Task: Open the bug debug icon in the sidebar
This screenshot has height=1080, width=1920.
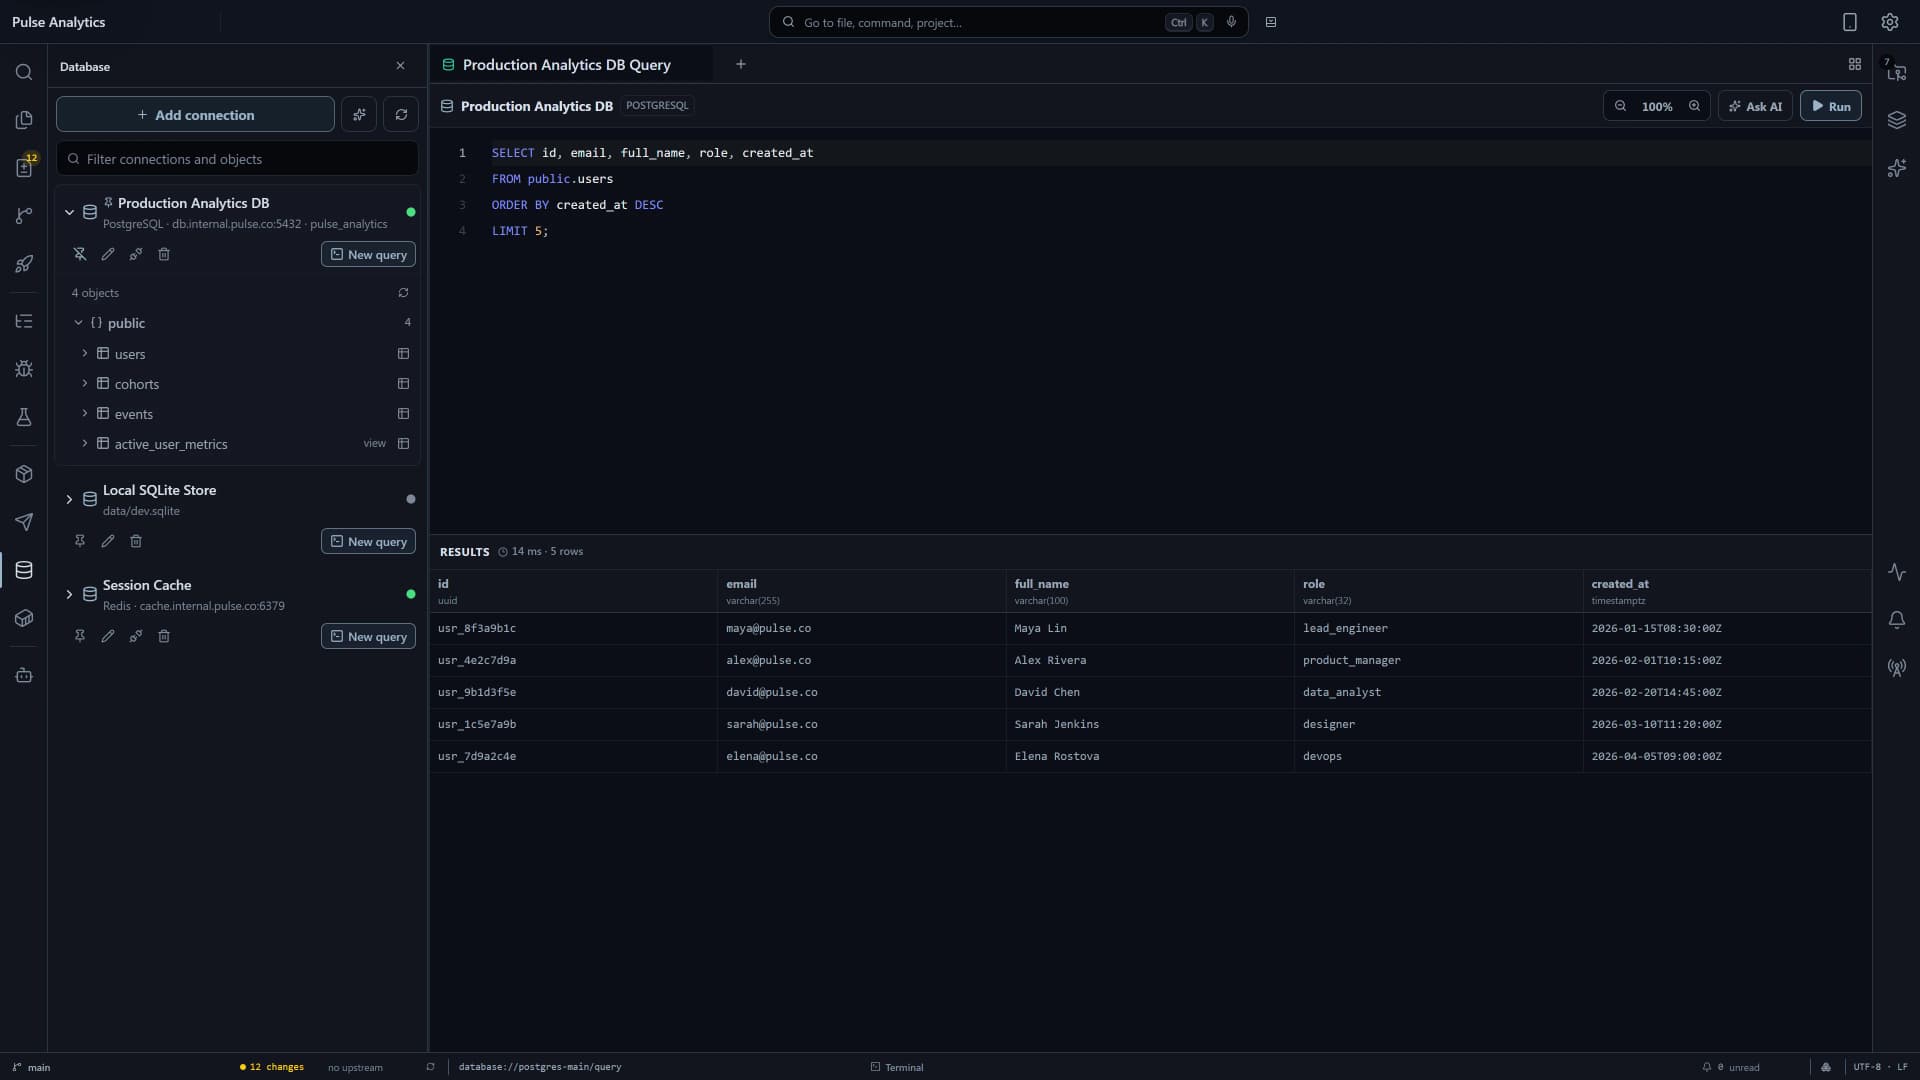Action: [24, 369]
